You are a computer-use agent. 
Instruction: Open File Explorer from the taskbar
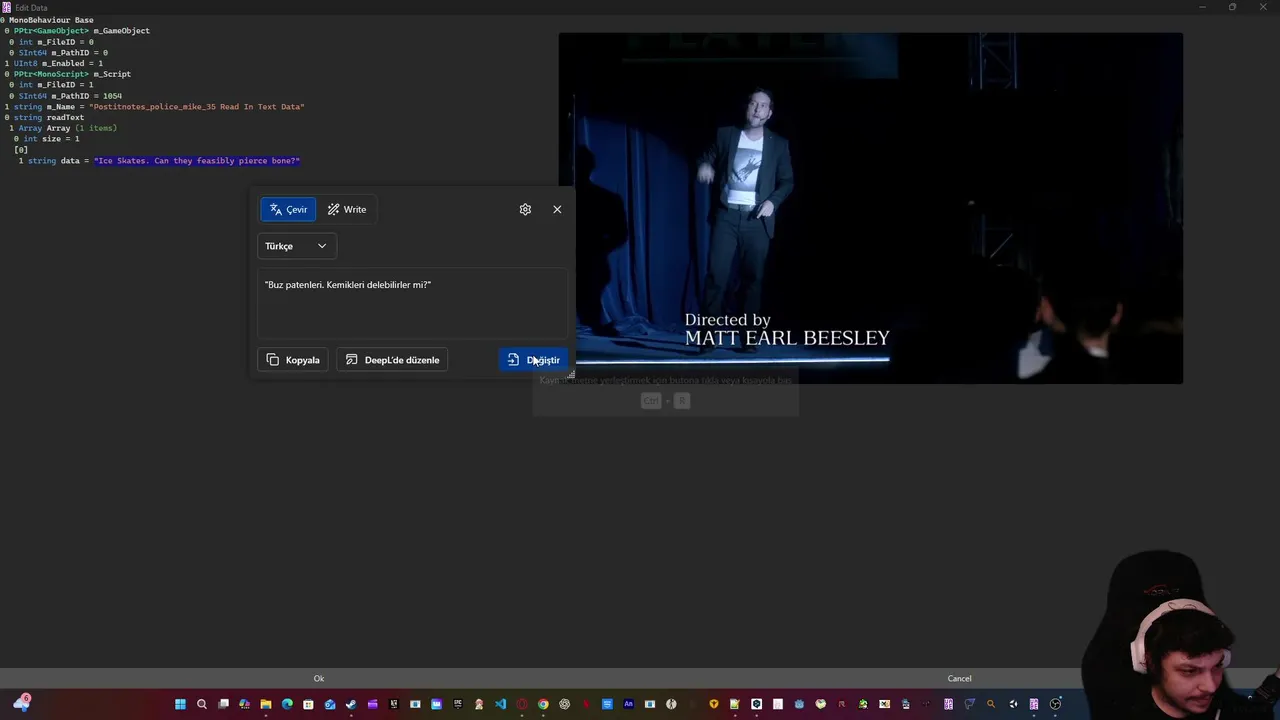pyautogui.click(x=266, y=704)
